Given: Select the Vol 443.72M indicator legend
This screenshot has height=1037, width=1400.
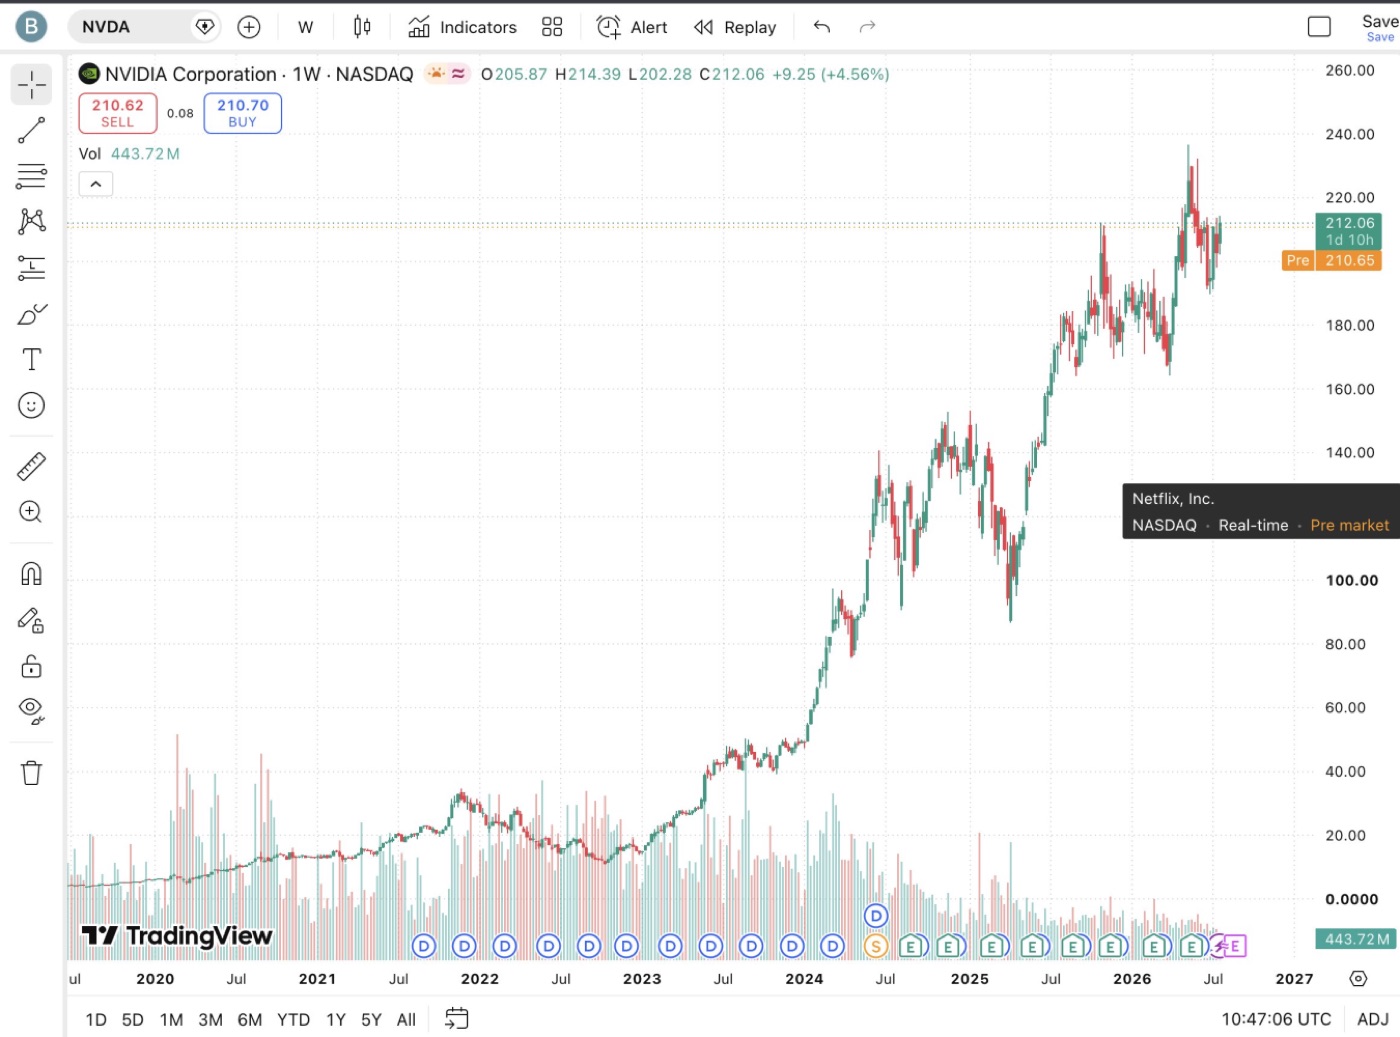Looking at the screenshot, I should tap(129, 154).
